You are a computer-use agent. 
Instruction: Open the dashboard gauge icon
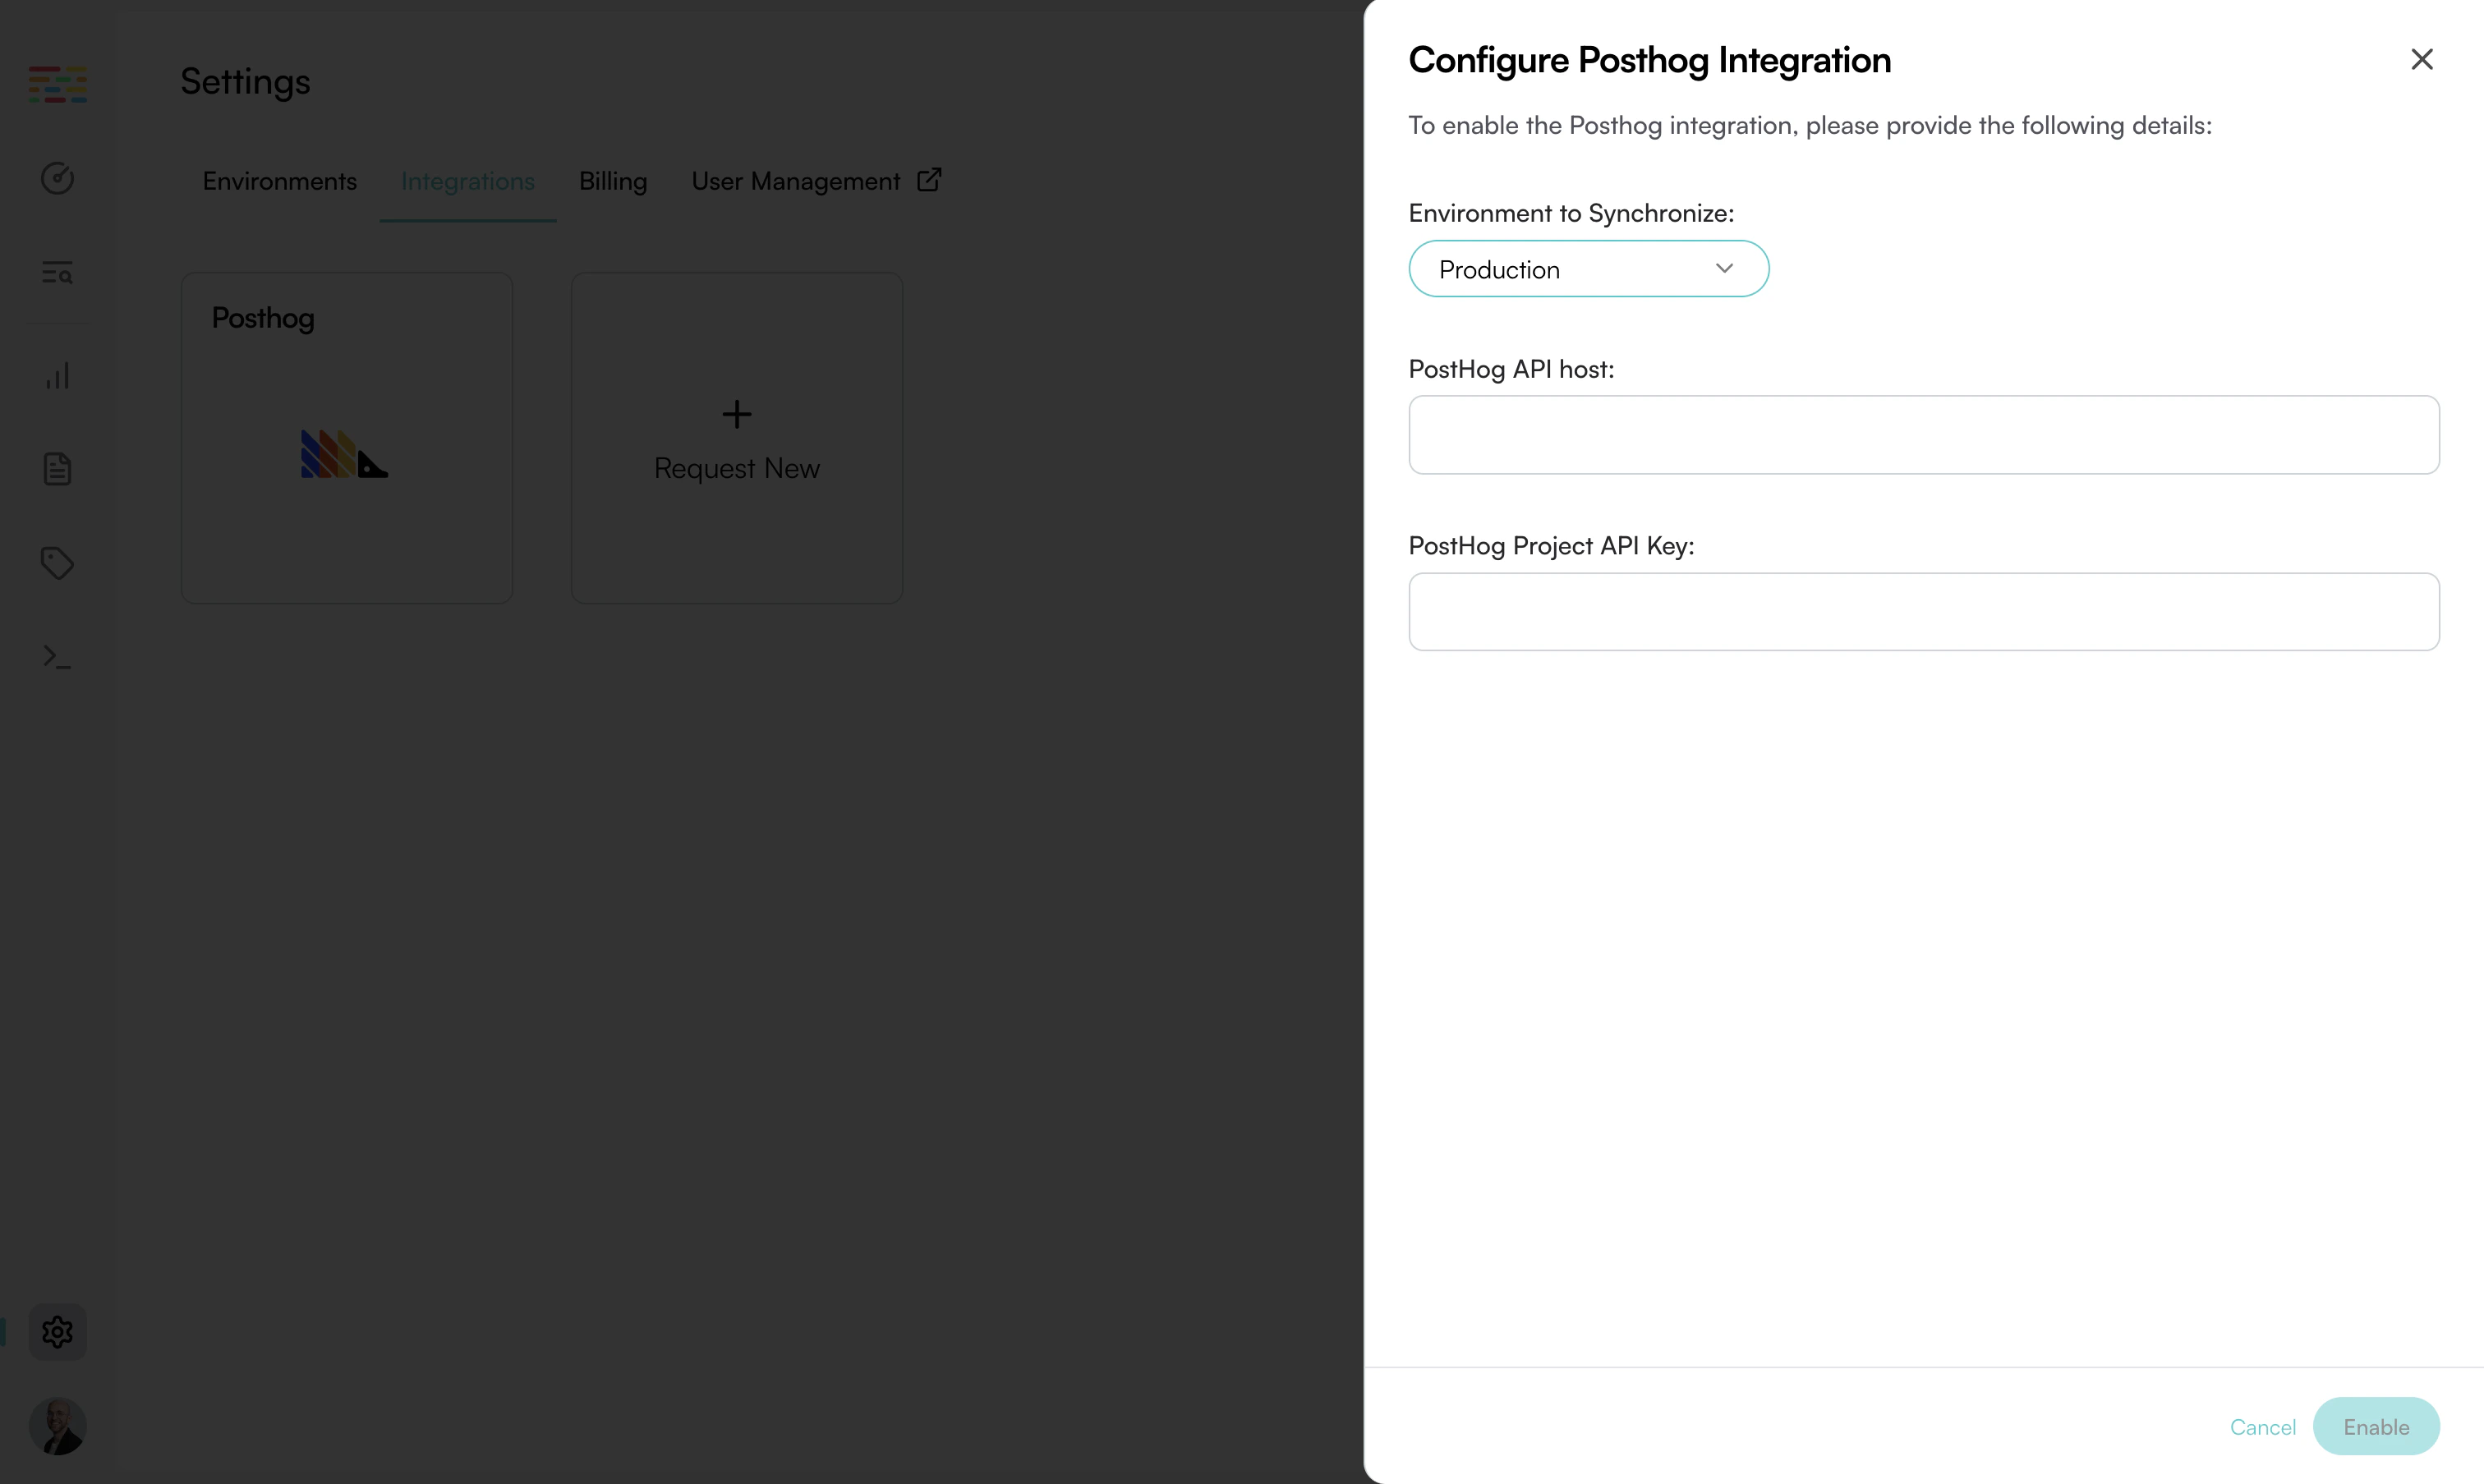coord(57,178)
